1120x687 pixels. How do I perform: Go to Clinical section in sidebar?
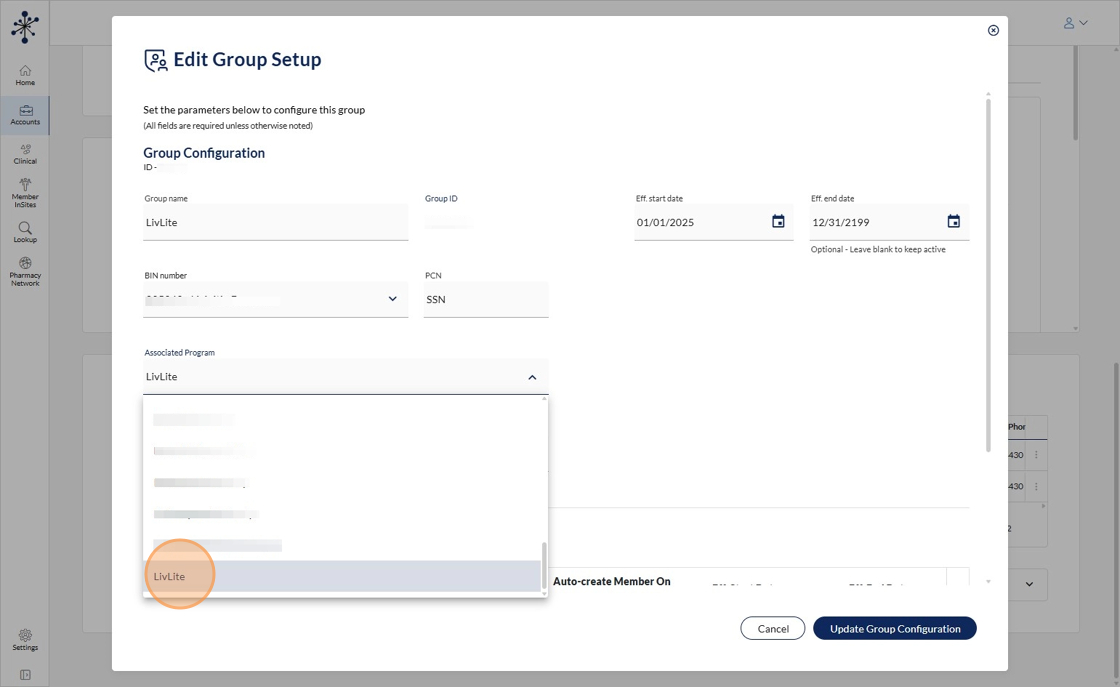[25, 154]
